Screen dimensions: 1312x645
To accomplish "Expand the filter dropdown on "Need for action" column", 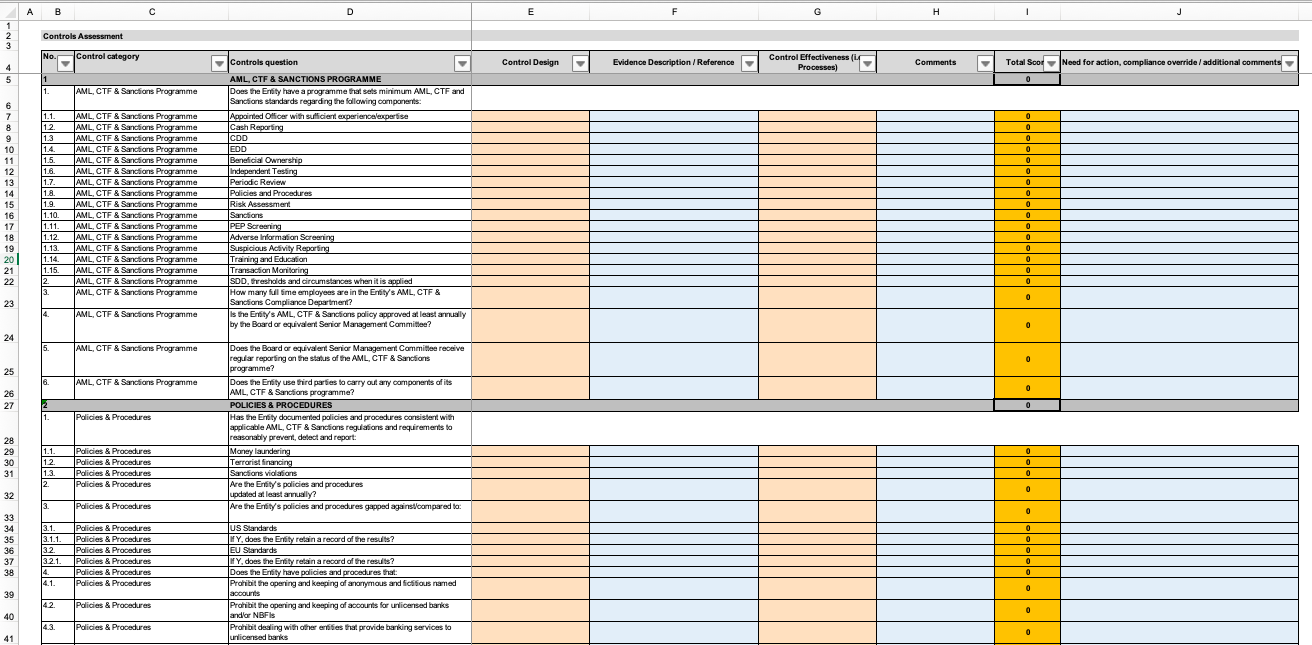I will click(1288, 62).
